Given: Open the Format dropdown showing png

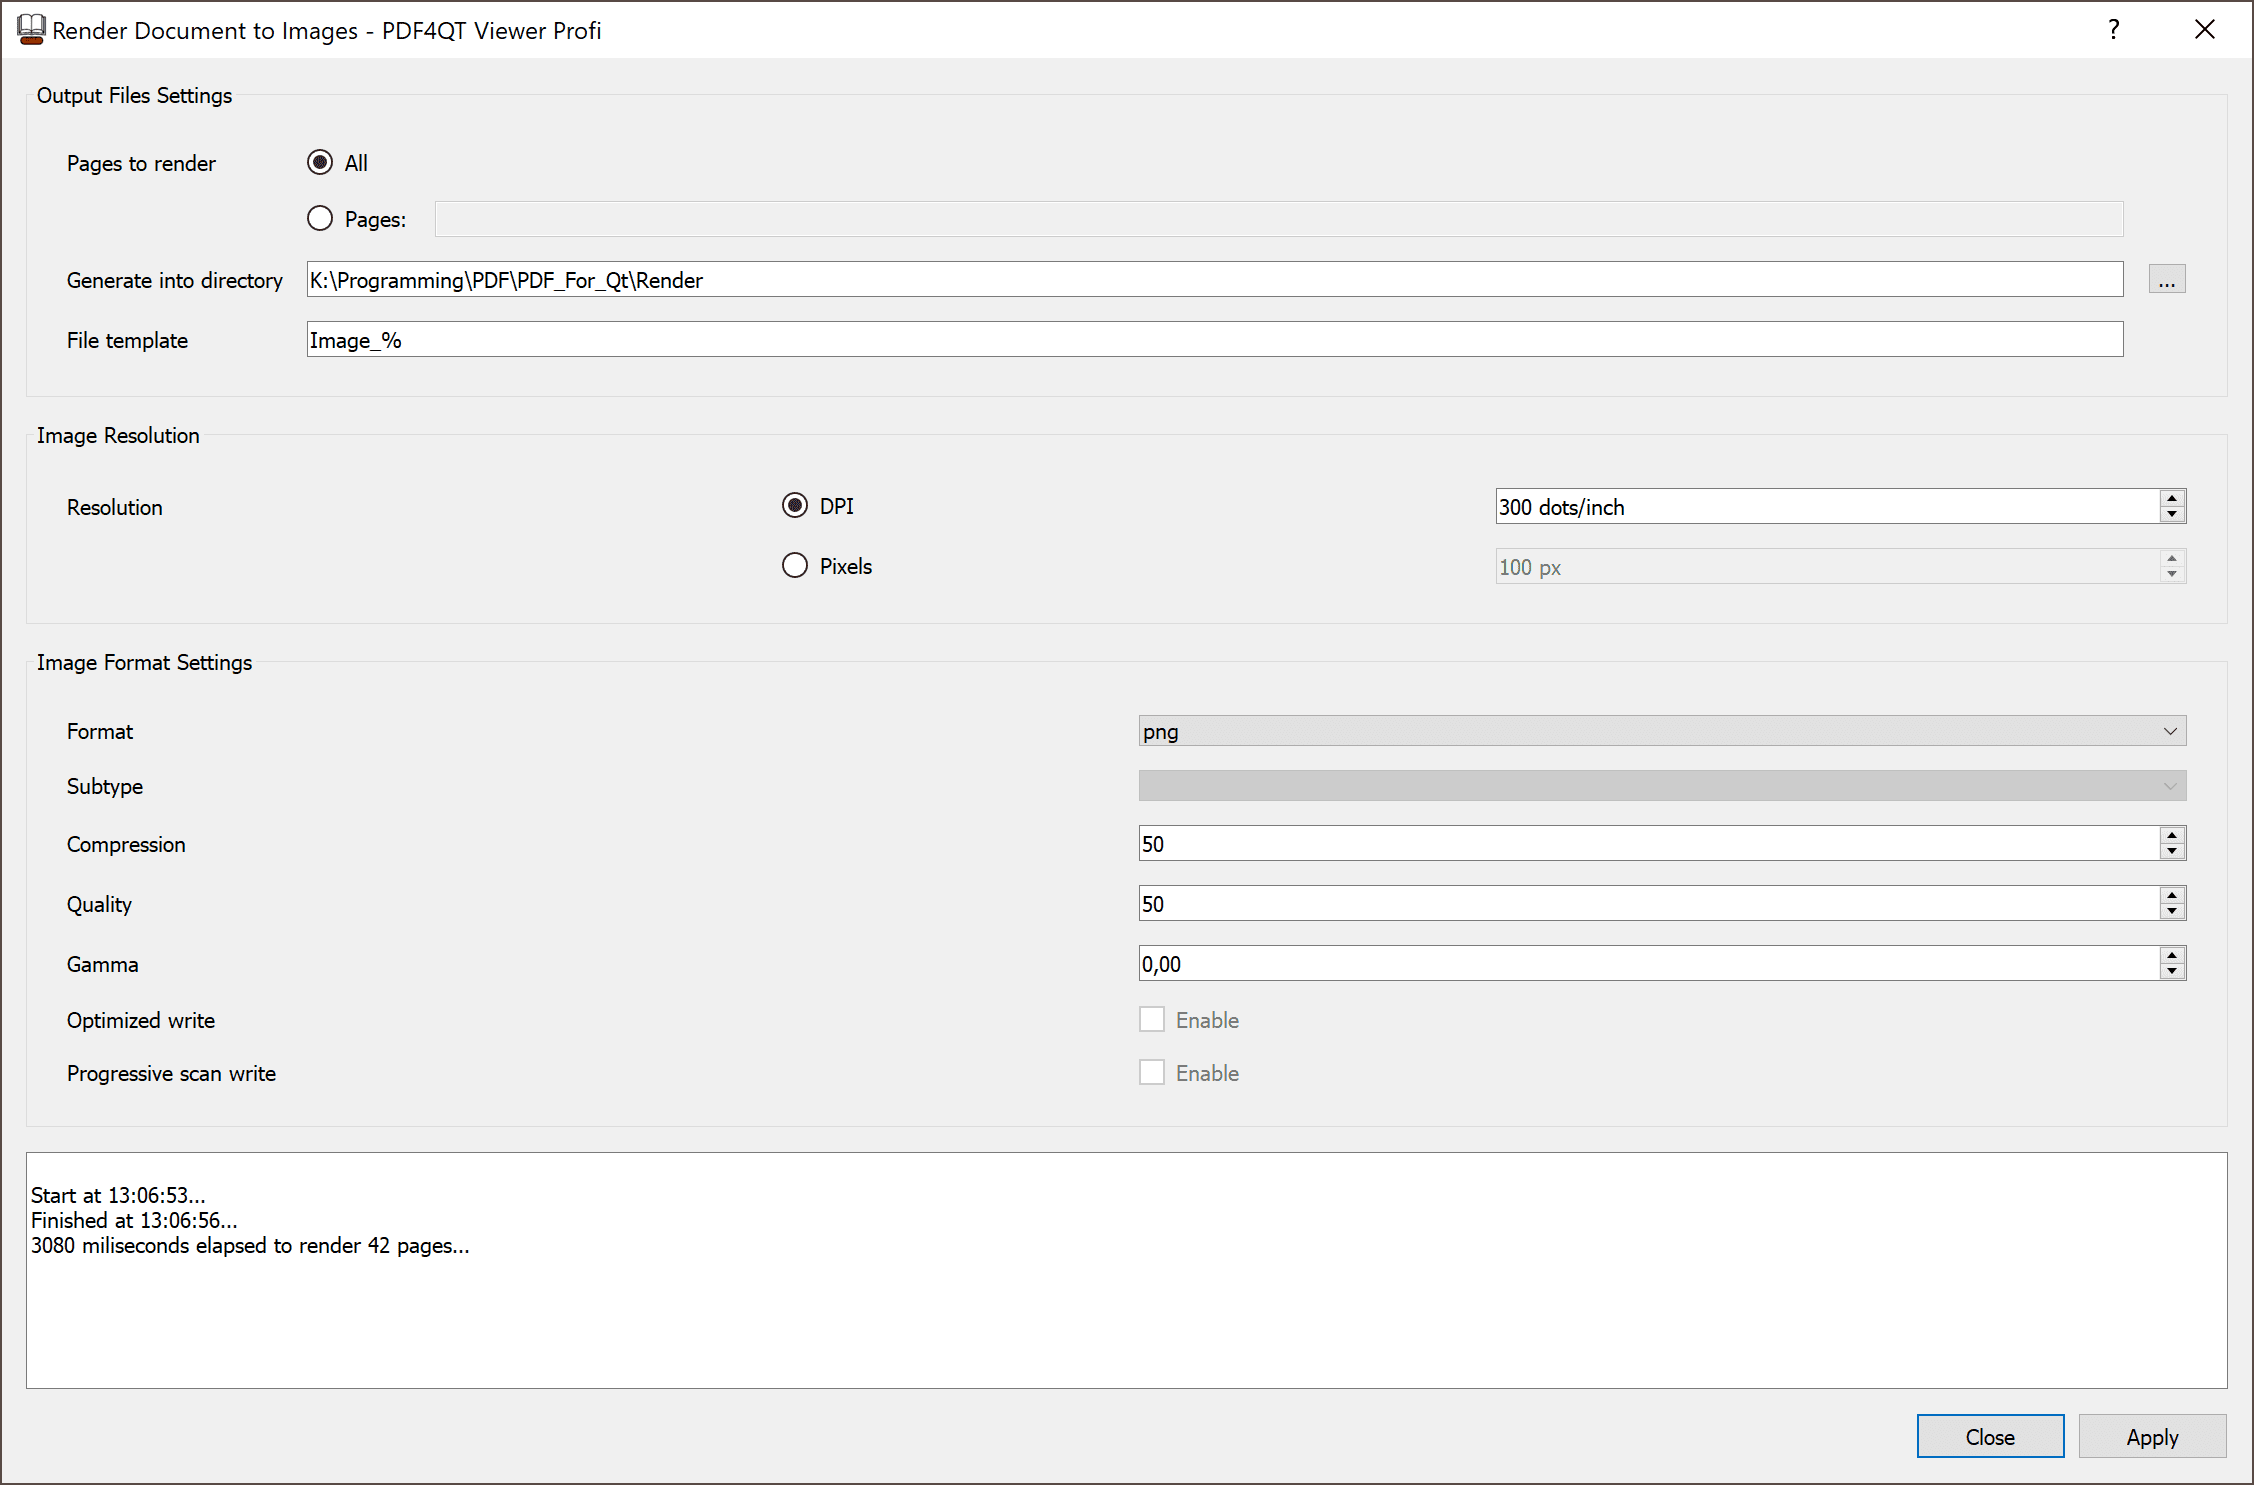Looking at the screenshot, I should (x=1661, y=731).
